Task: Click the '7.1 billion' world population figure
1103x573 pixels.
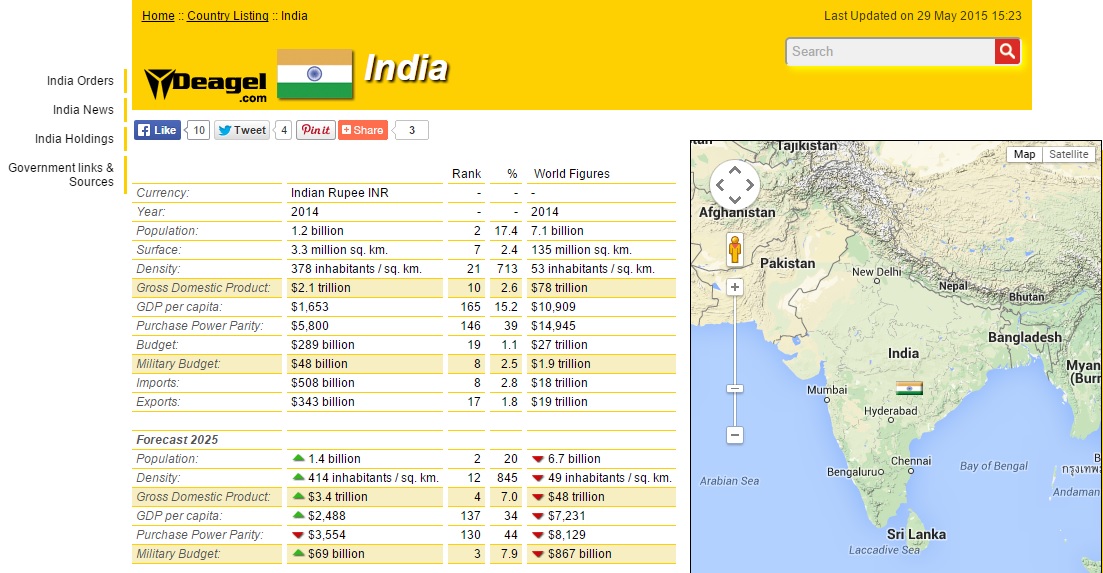Action: 557,231
